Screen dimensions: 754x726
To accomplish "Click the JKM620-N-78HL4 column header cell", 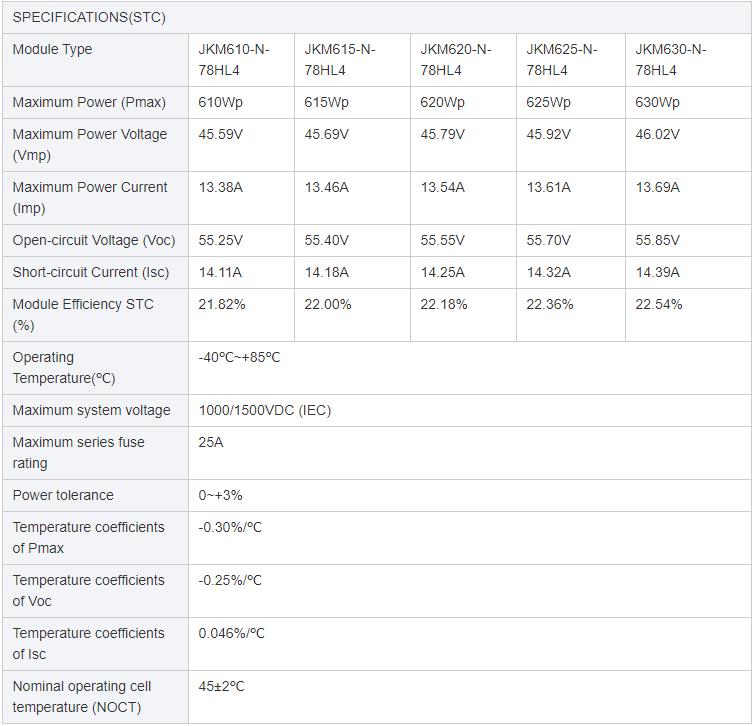I will [x=456, y=60].
